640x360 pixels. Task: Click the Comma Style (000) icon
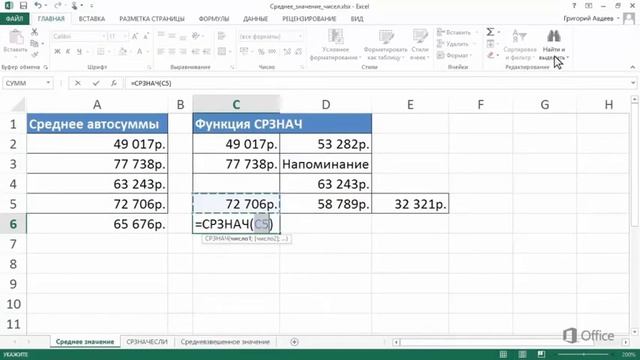(x=272, y=51)
